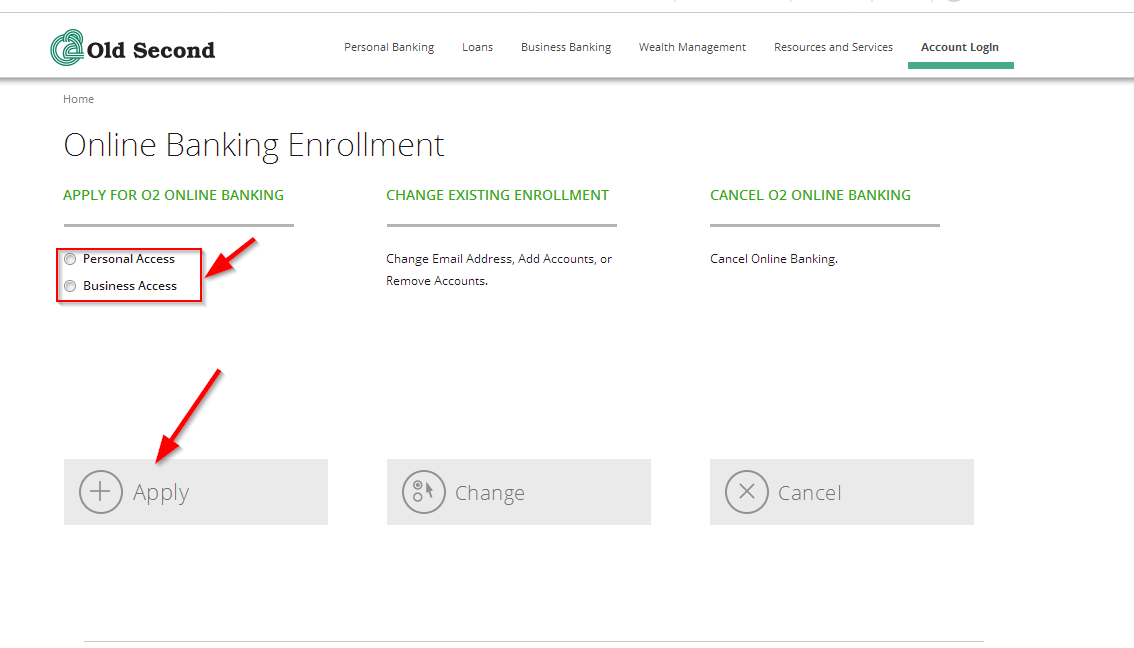1134x648 pixels.
Task: Click the X circle icon on Cancel
Action: [x=746, y=492]
